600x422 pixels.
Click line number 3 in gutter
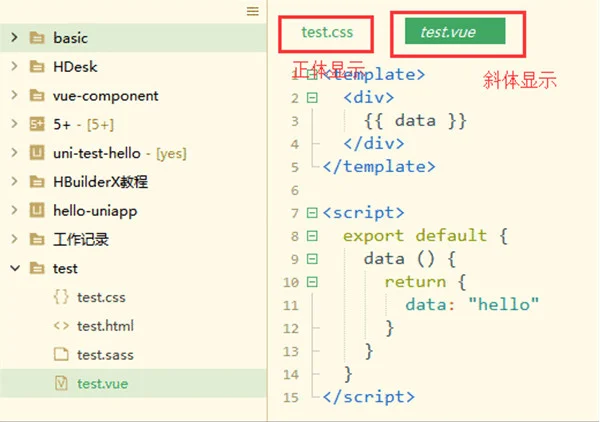click(295, 121)
